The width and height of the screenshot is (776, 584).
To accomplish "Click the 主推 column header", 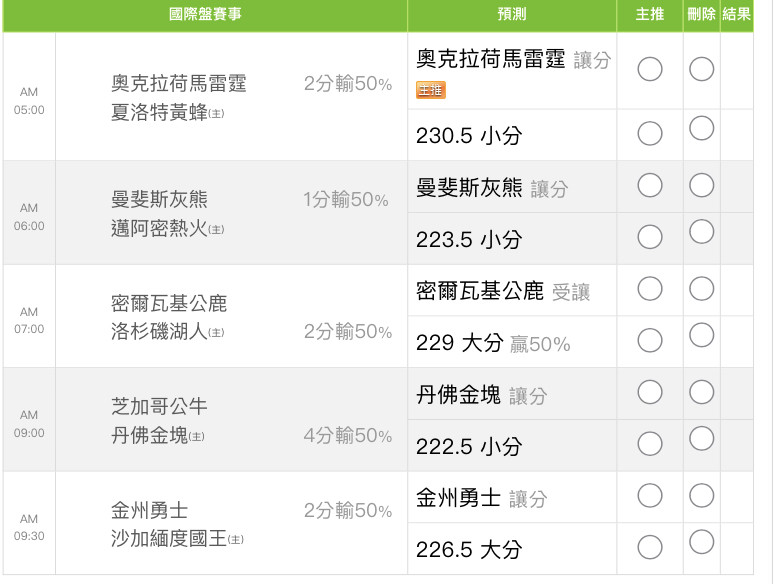I will 649,14.
